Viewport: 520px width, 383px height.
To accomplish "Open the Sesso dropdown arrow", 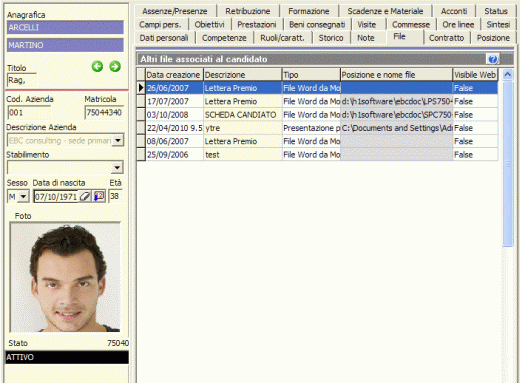I will click(23, 196).
